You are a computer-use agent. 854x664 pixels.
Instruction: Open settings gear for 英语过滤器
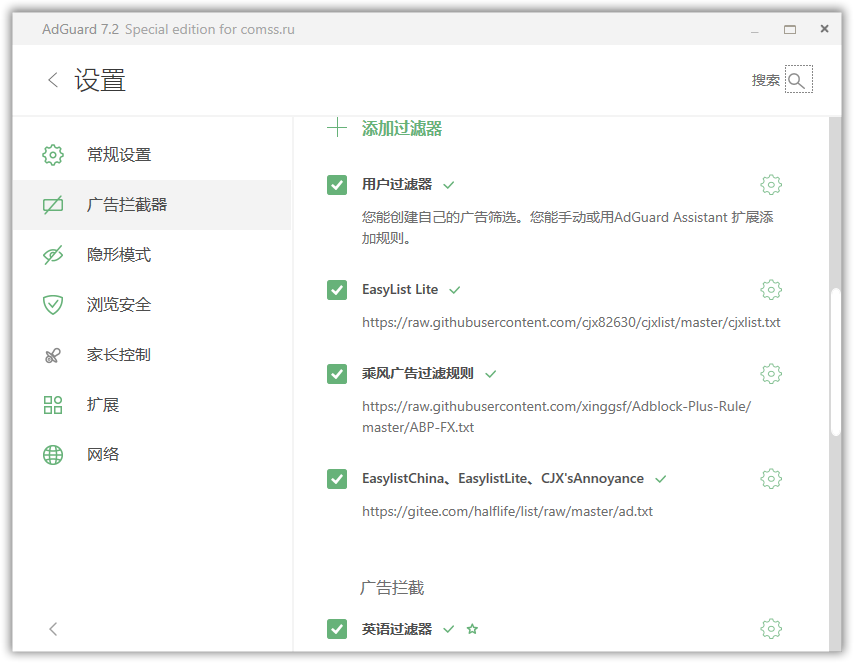click(771, 629)
